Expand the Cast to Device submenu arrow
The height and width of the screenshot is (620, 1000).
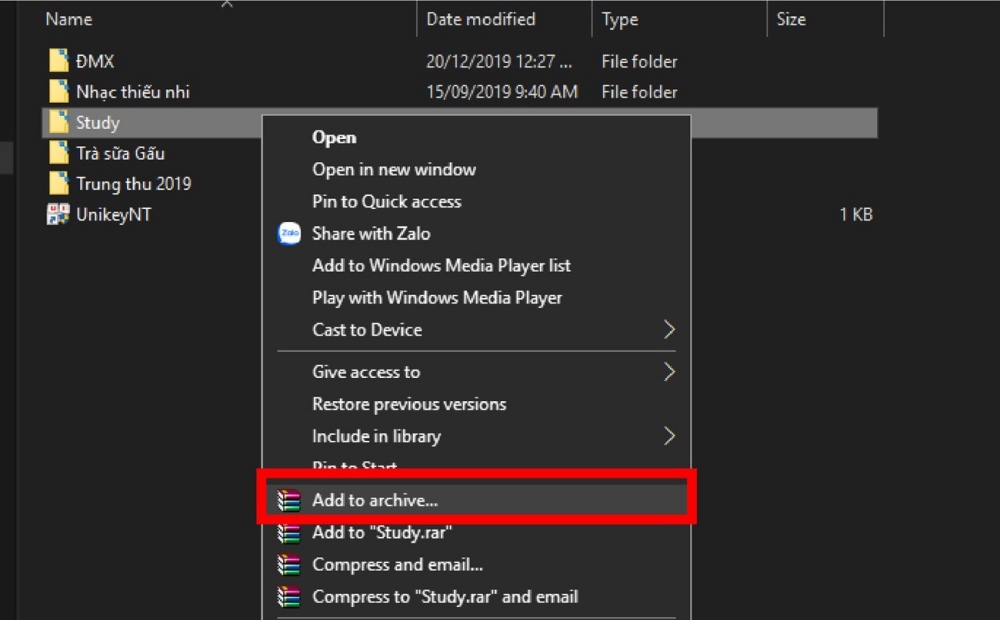tap(669, 330)
